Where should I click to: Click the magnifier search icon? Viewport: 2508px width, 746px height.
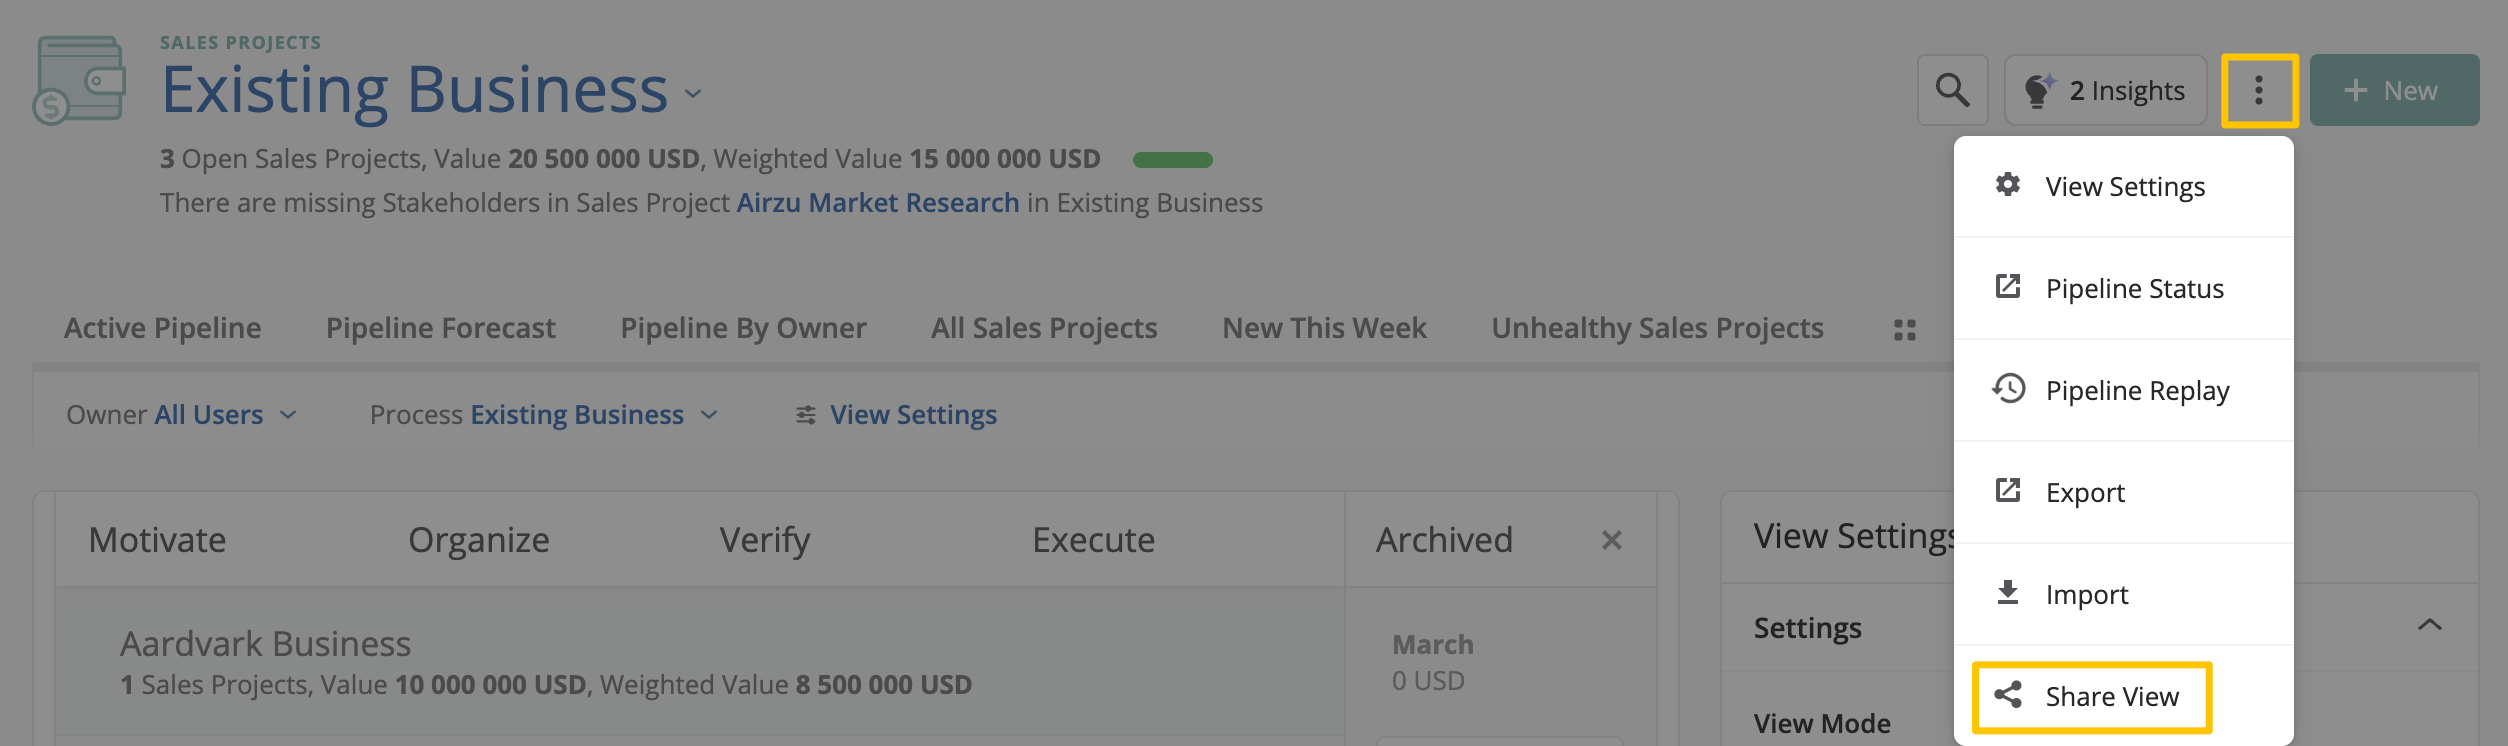(1952, 90)
